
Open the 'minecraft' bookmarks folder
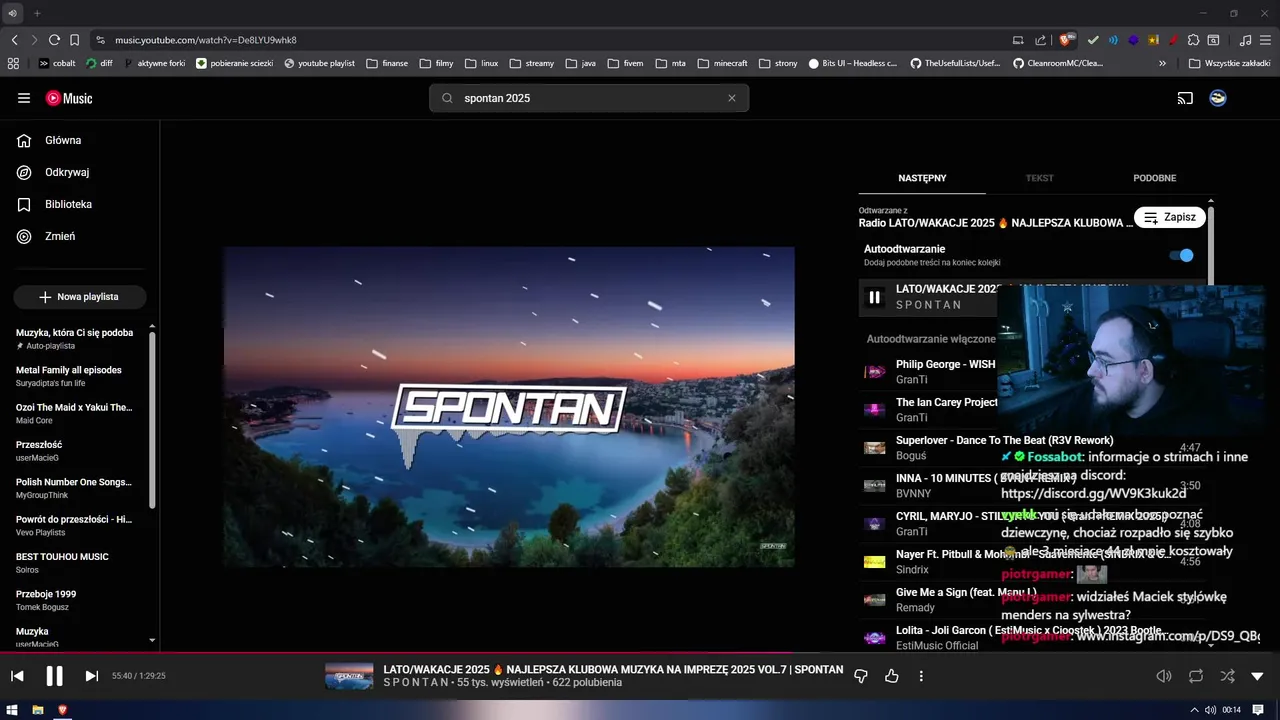click(722, 63)
